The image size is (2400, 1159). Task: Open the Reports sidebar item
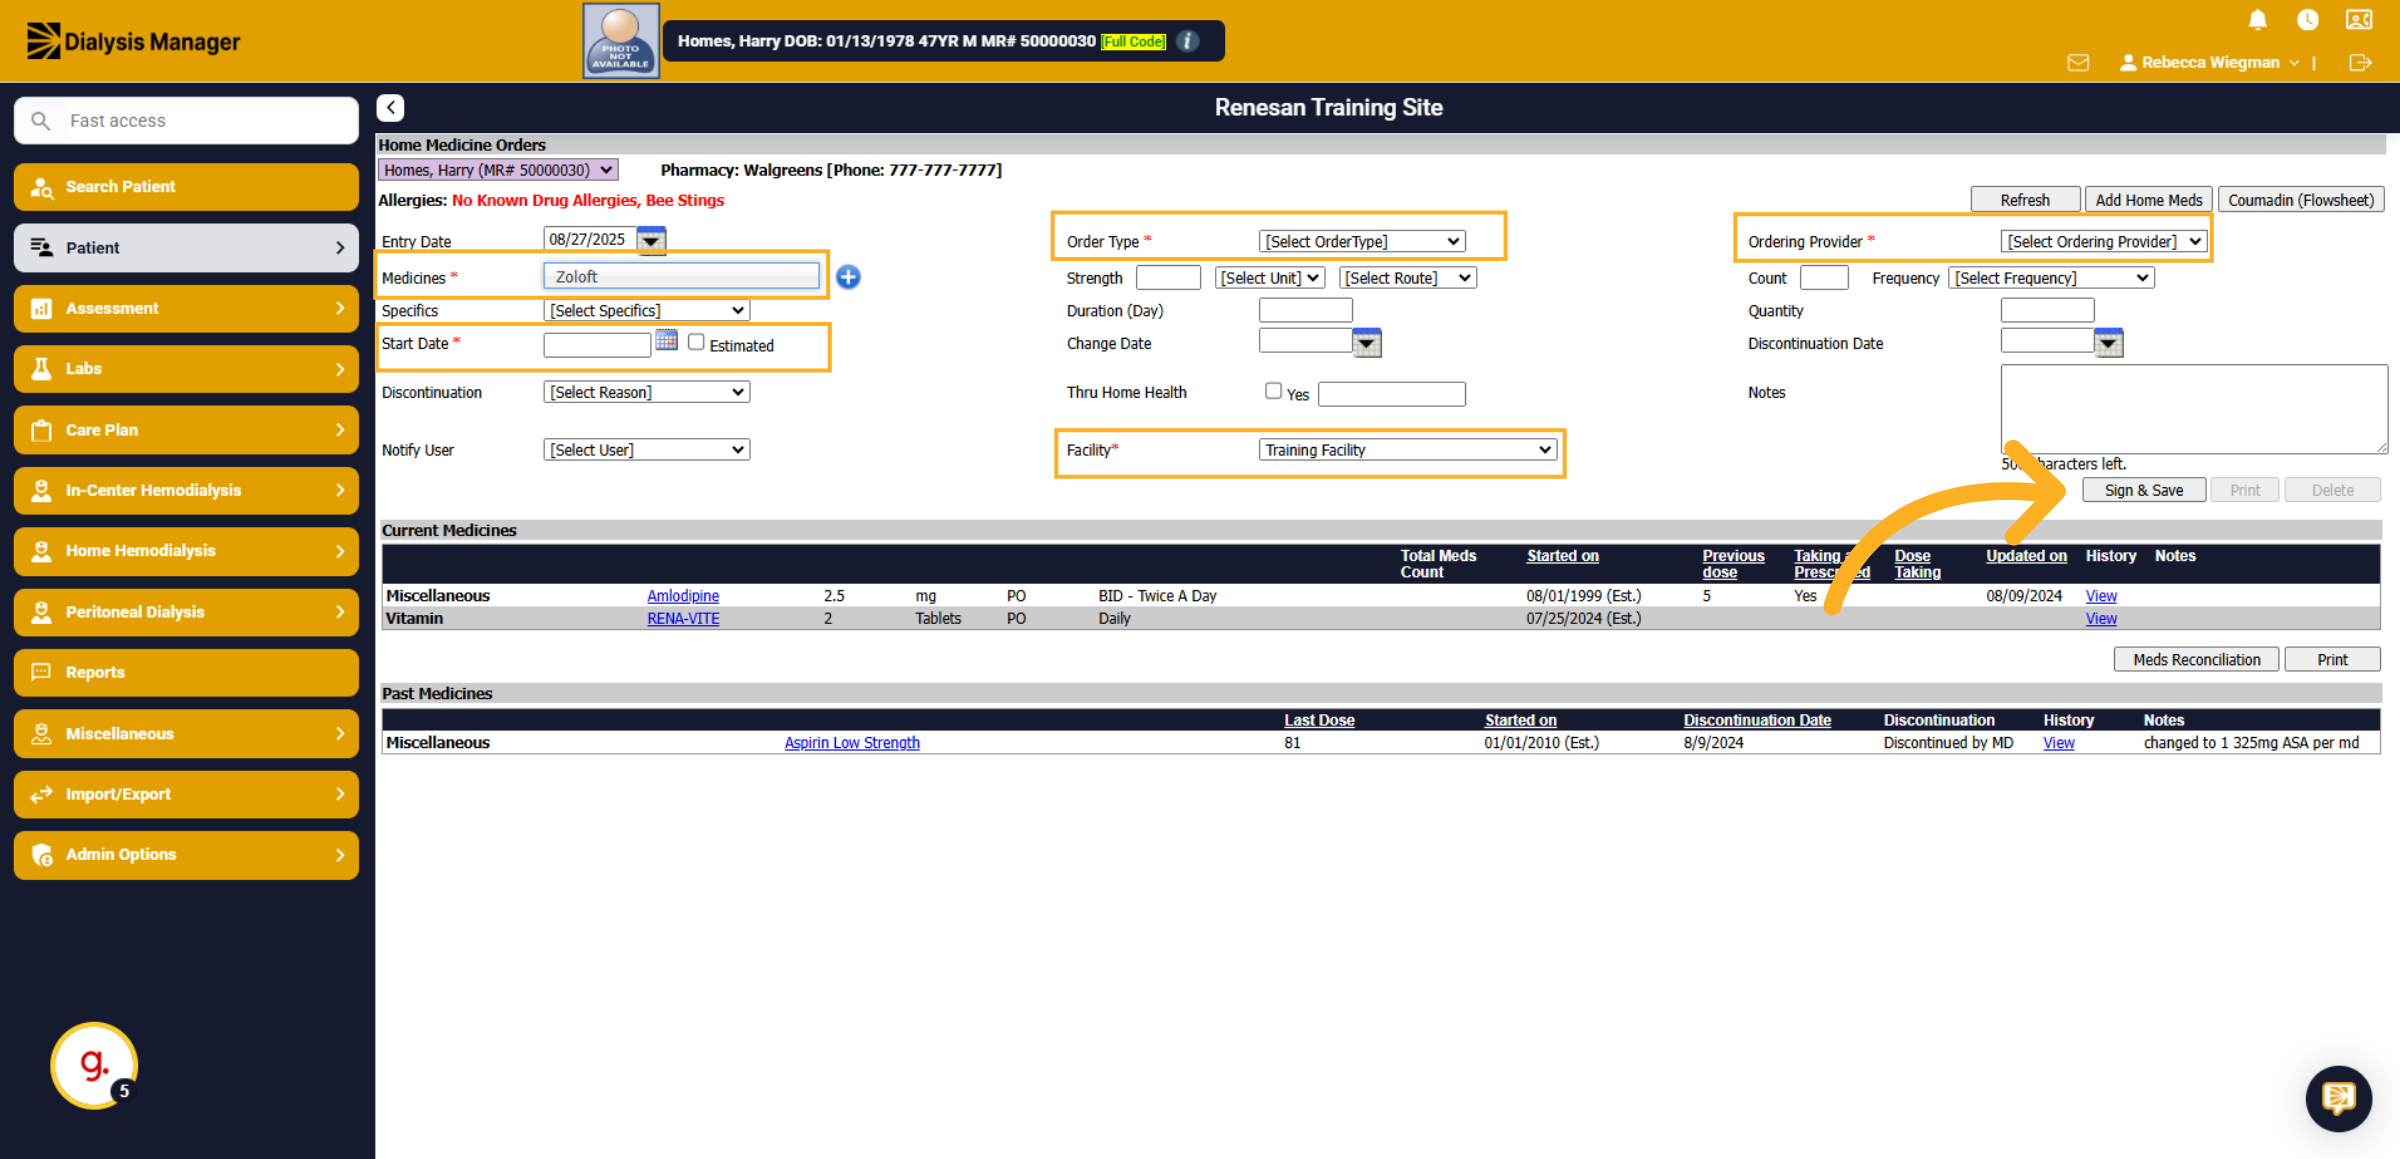point(186,672)
